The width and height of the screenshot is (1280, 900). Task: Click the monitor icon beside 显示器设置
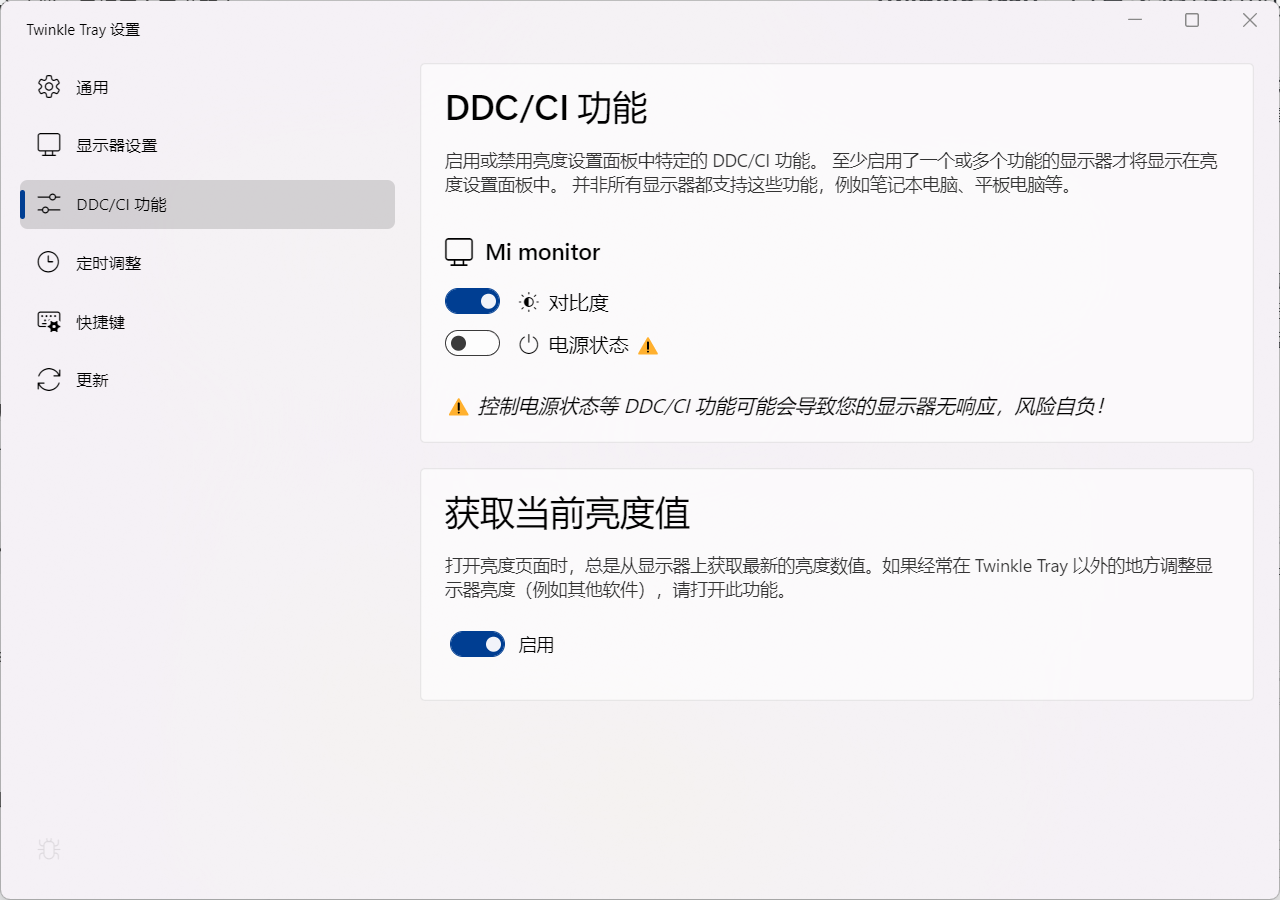pyautogui.click(x=48, y=144)
